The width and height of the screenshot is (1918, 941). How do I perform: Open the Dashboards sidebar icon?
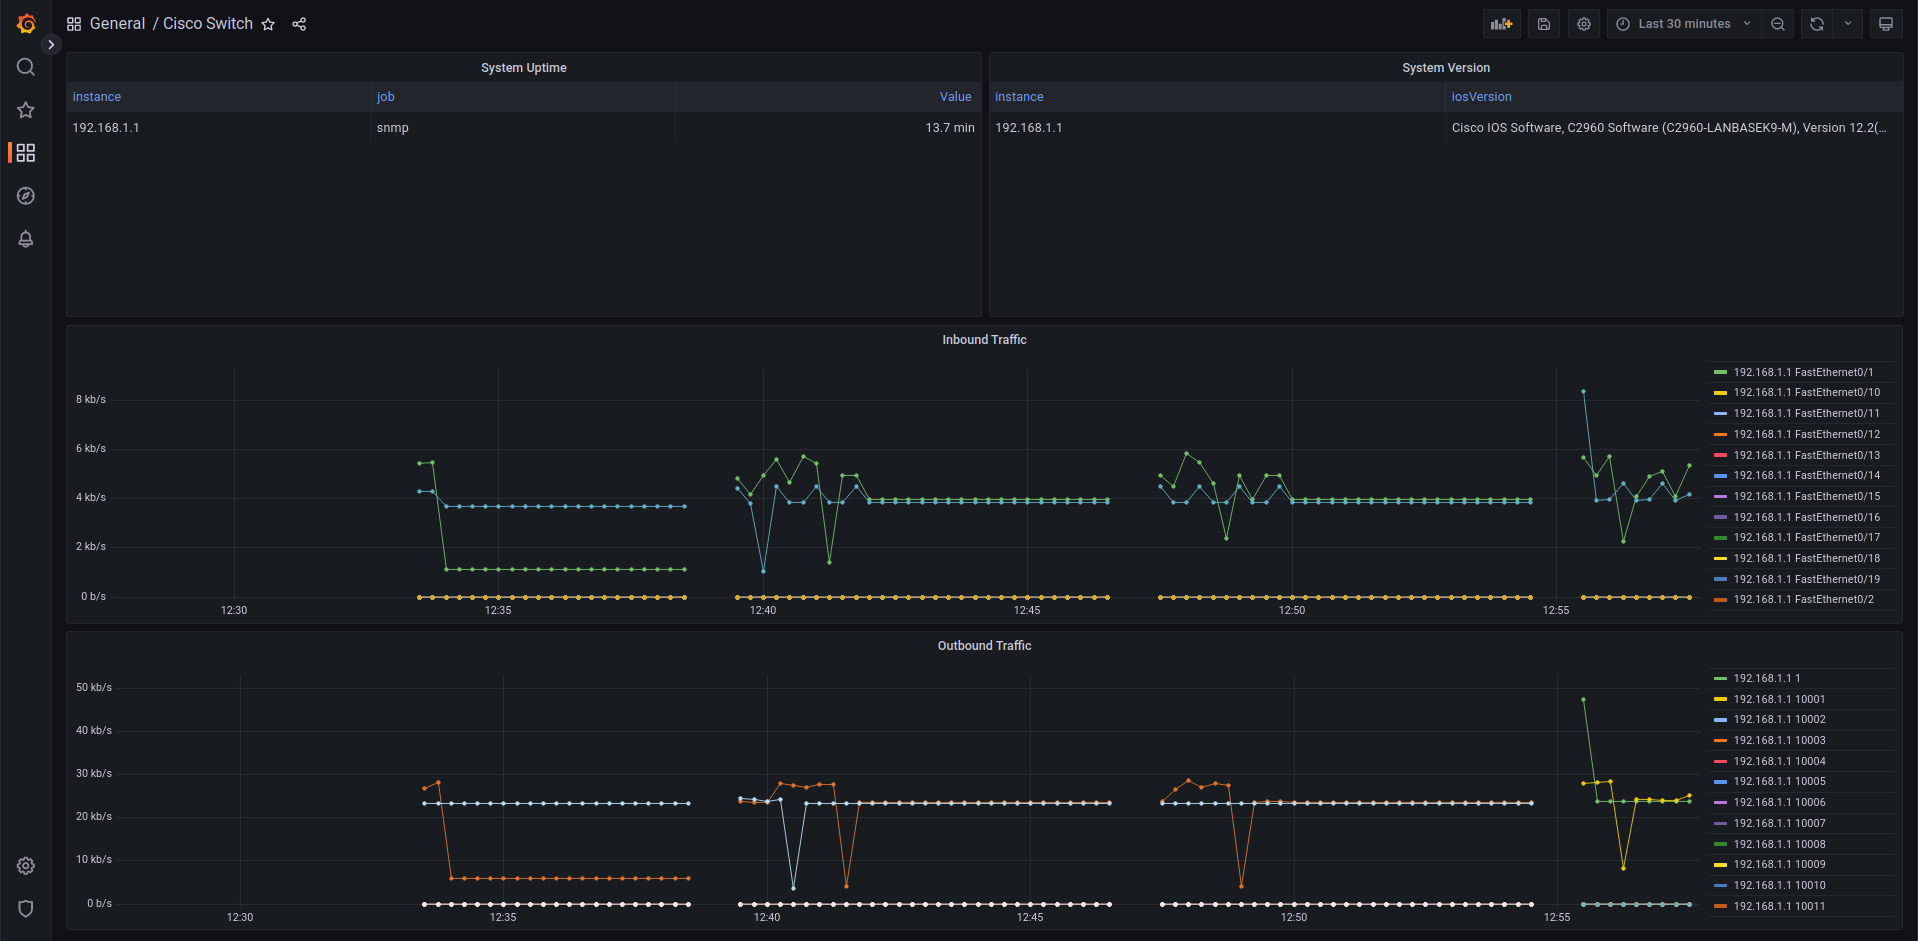pyautogui.click(x=26, y=153)
